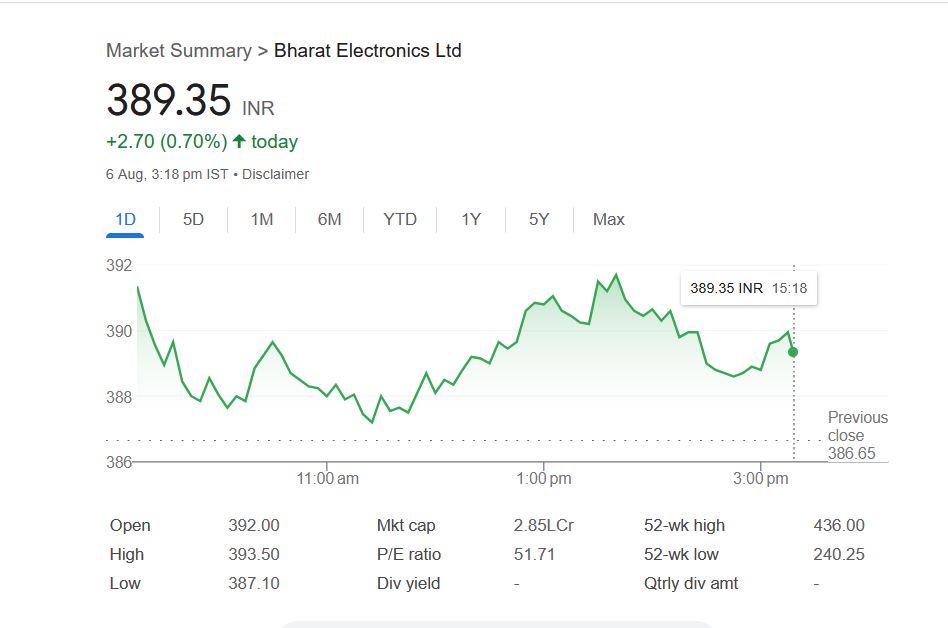Click the 1:00 pm axis label
Viewport: 948px width, 628px height.
[x=544, y=479]
